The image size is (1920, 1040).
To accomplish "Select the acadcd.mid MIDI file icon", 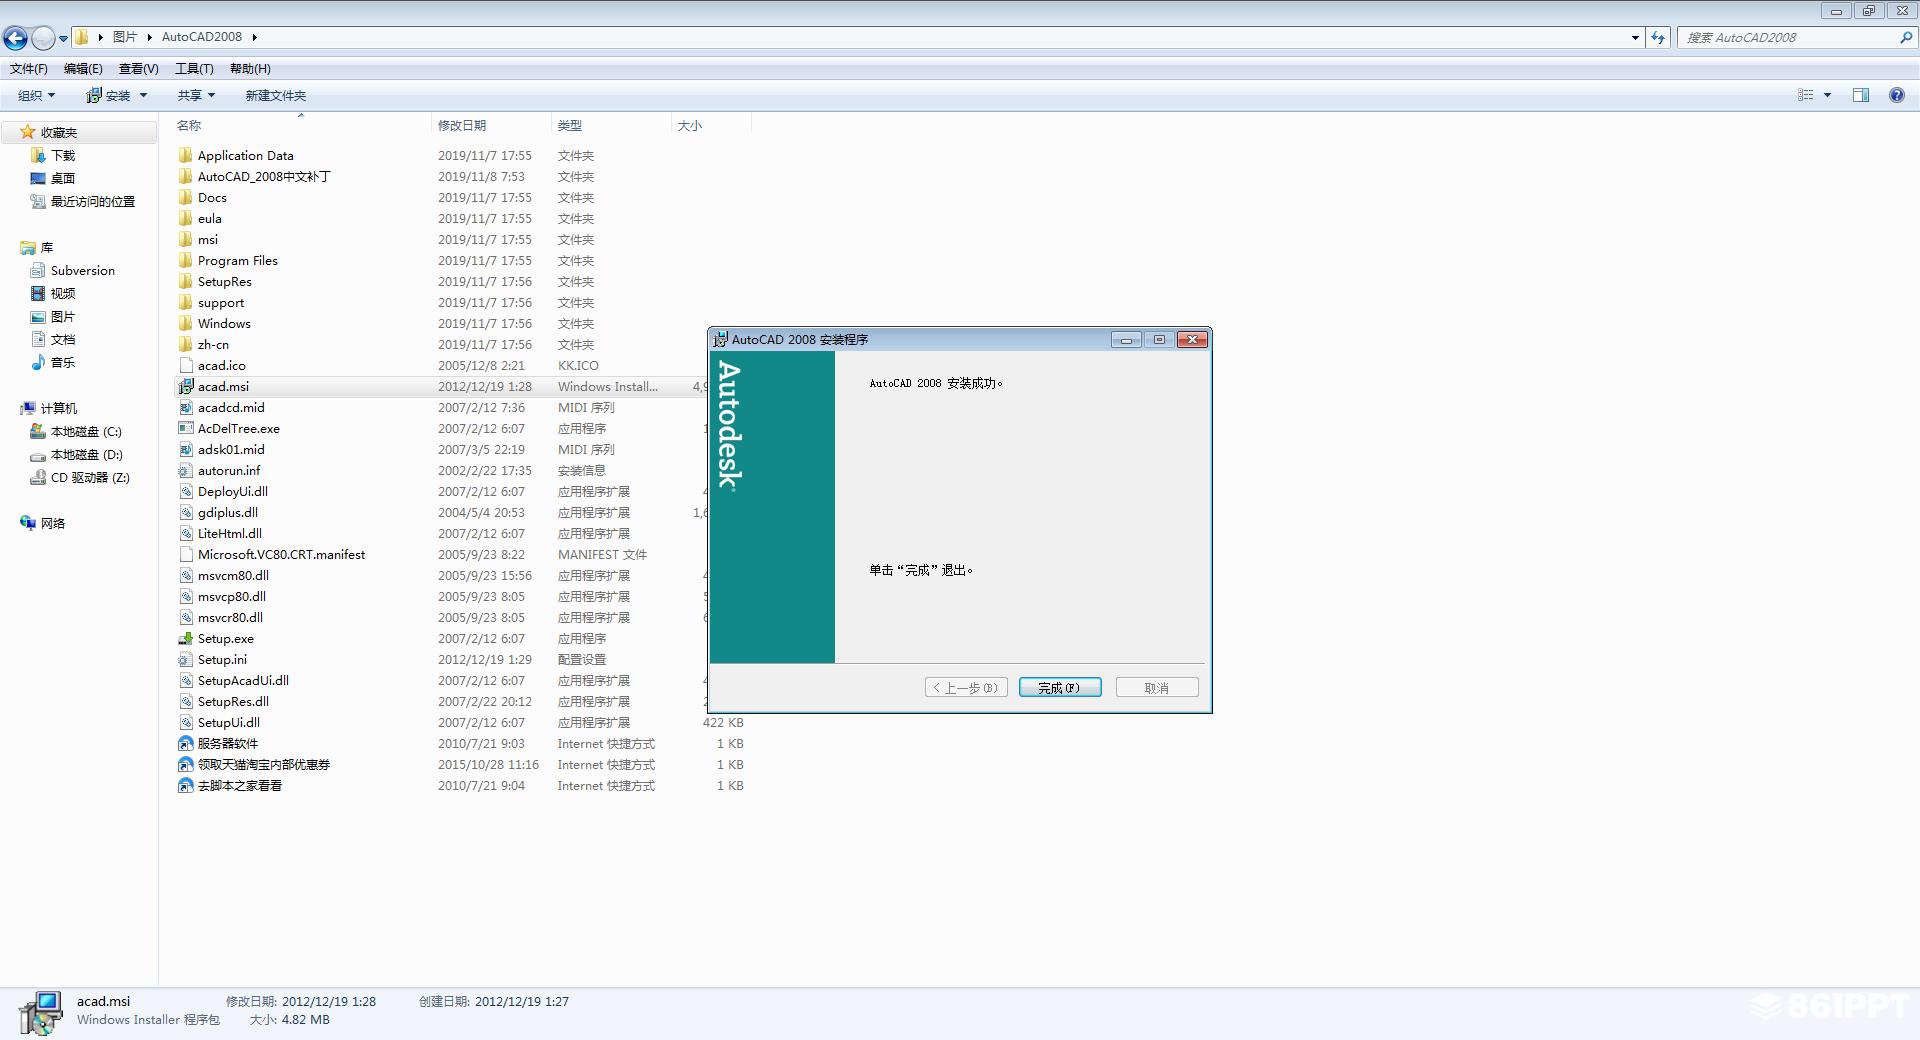I will (x=185, y=407).
